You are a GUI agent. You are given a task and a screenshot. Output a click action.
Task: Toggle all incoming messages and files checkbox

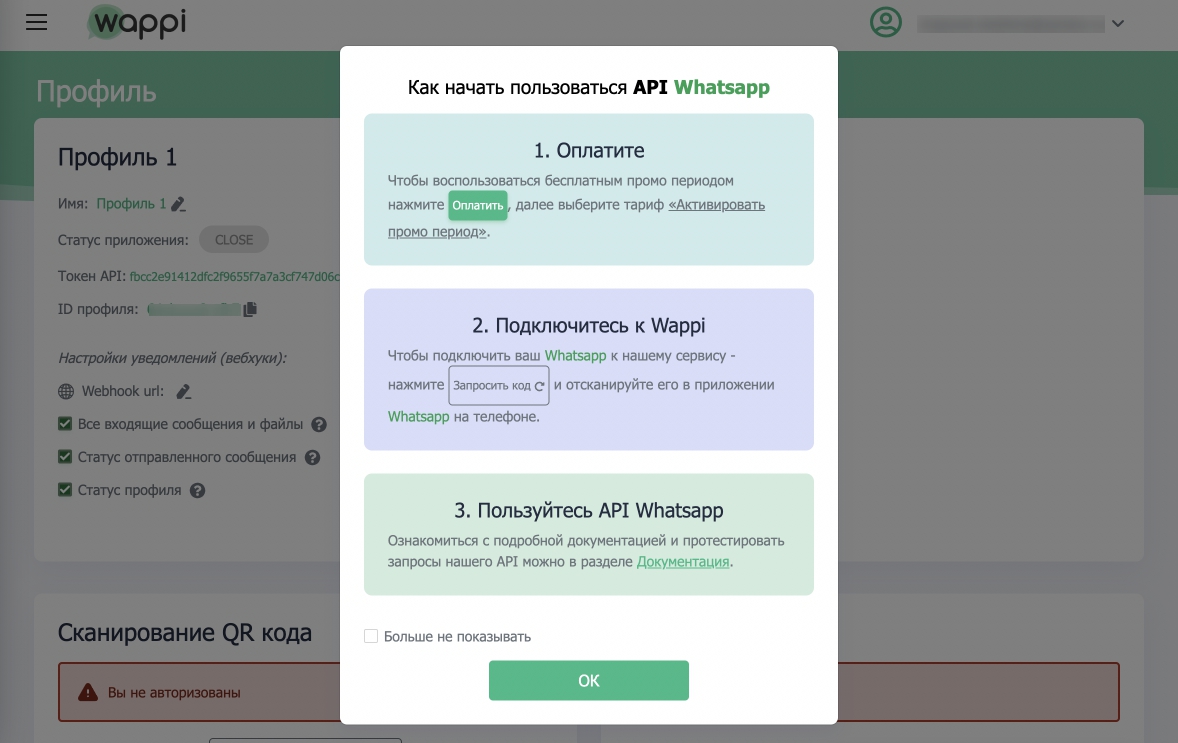point(65,424)
